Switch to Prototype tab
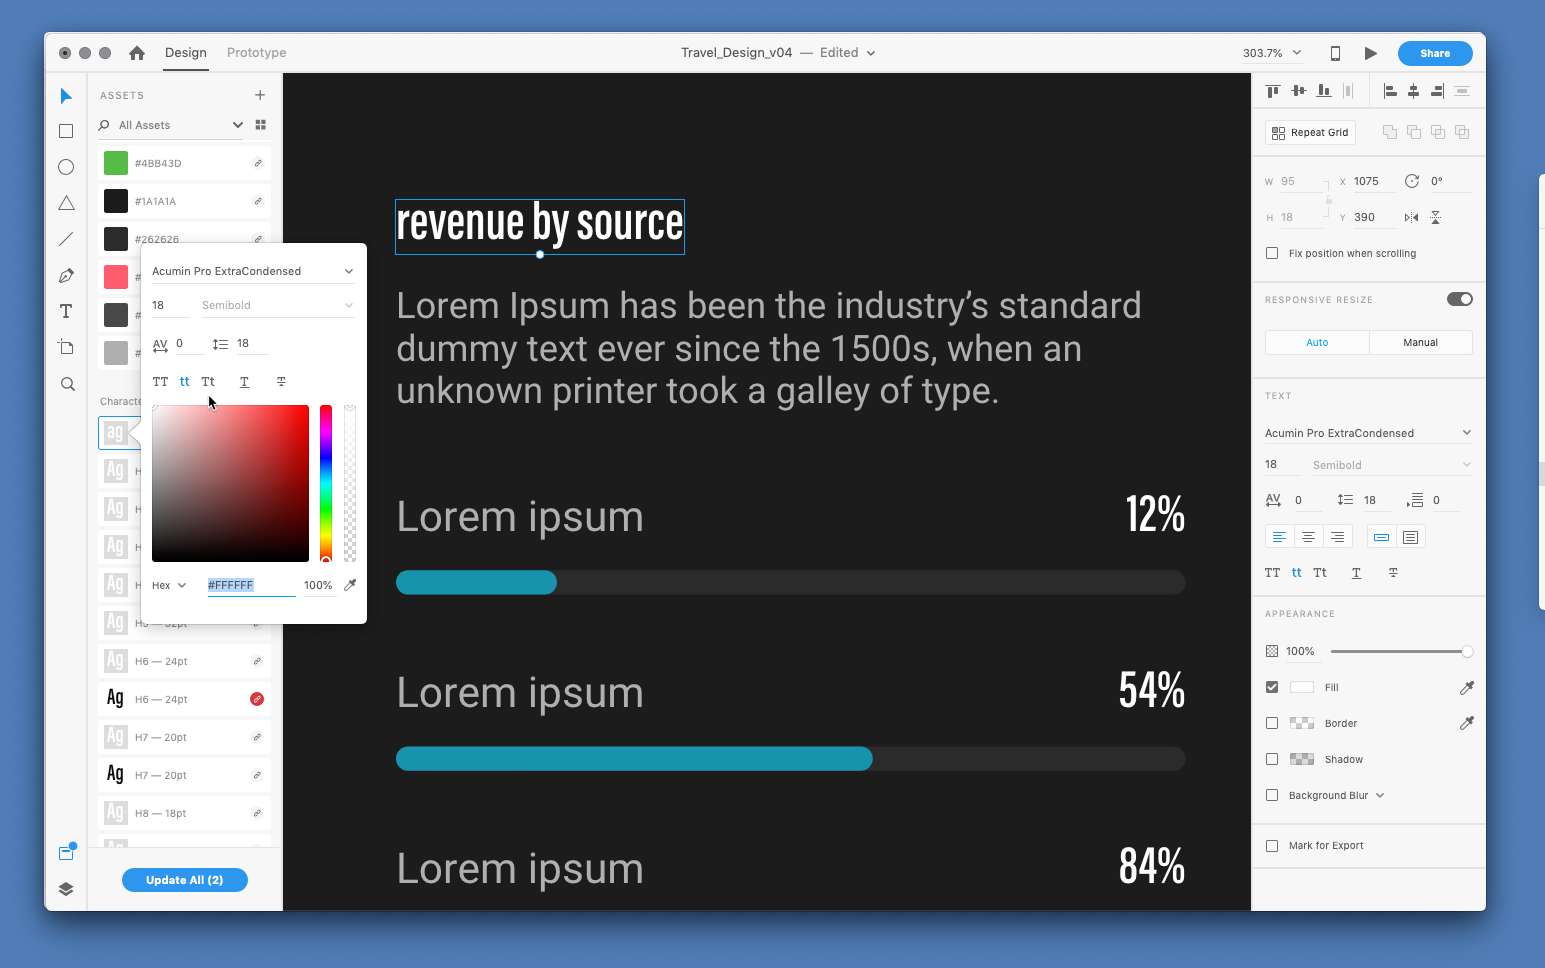The width and height of the screenshot is (1545, 968). pyautogui.click(x=257, y=53)
